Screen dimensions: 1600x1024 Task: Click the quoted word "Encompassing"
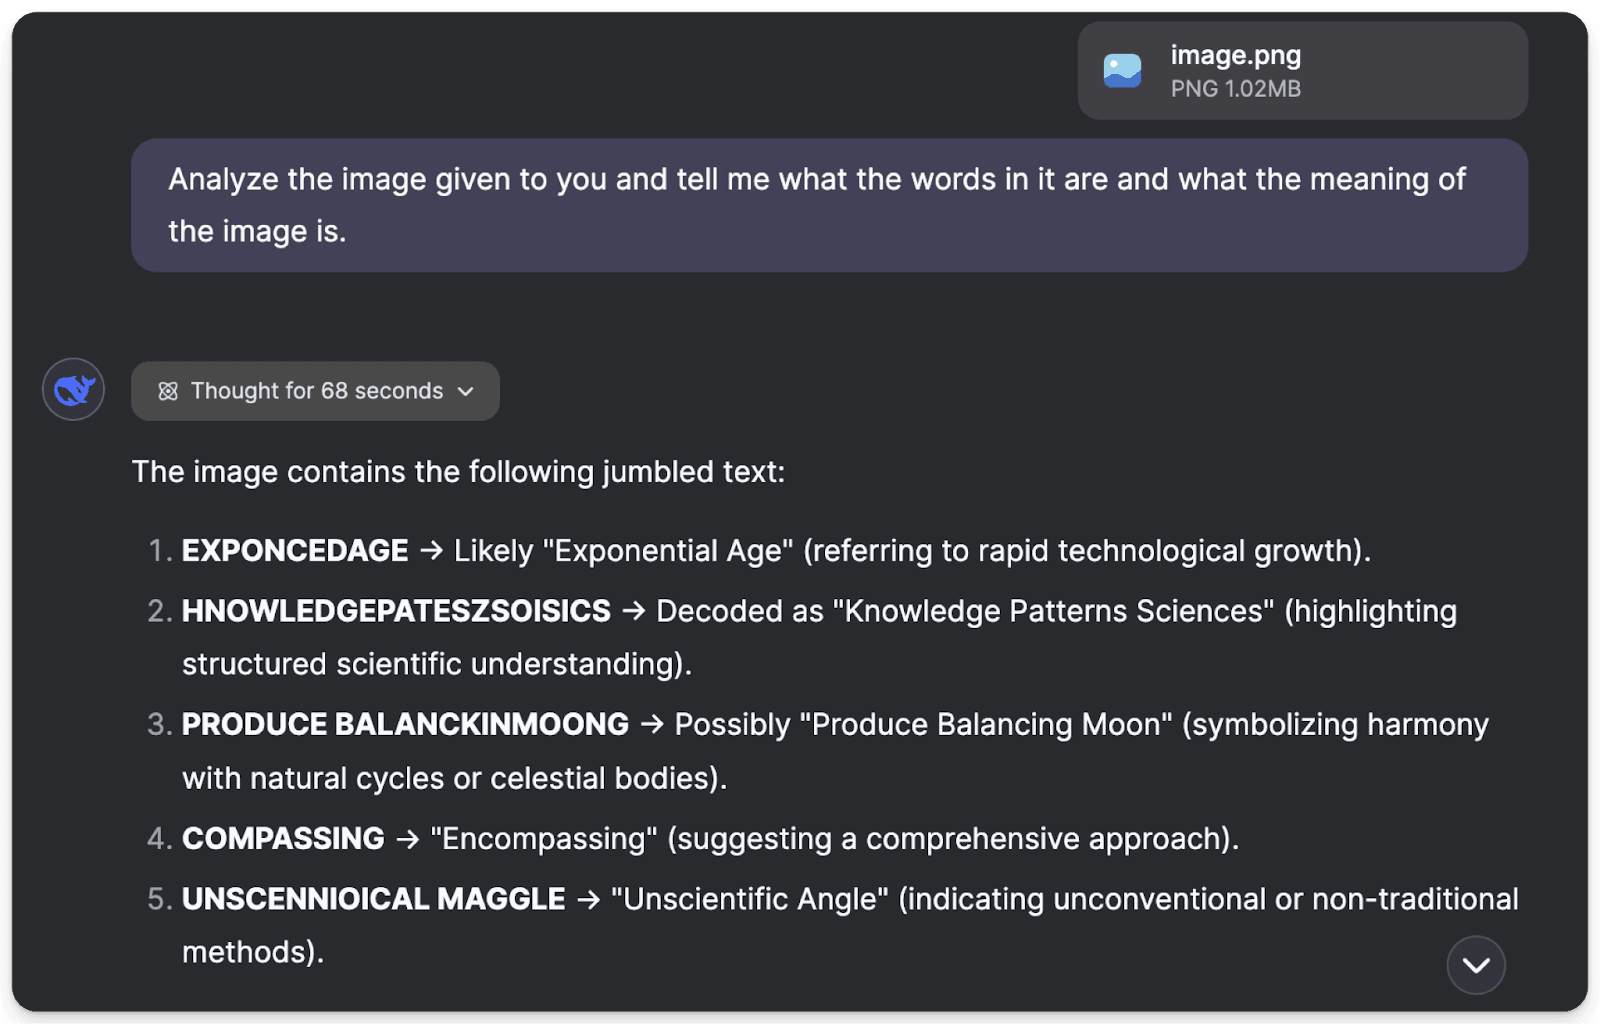coord(544,838)
